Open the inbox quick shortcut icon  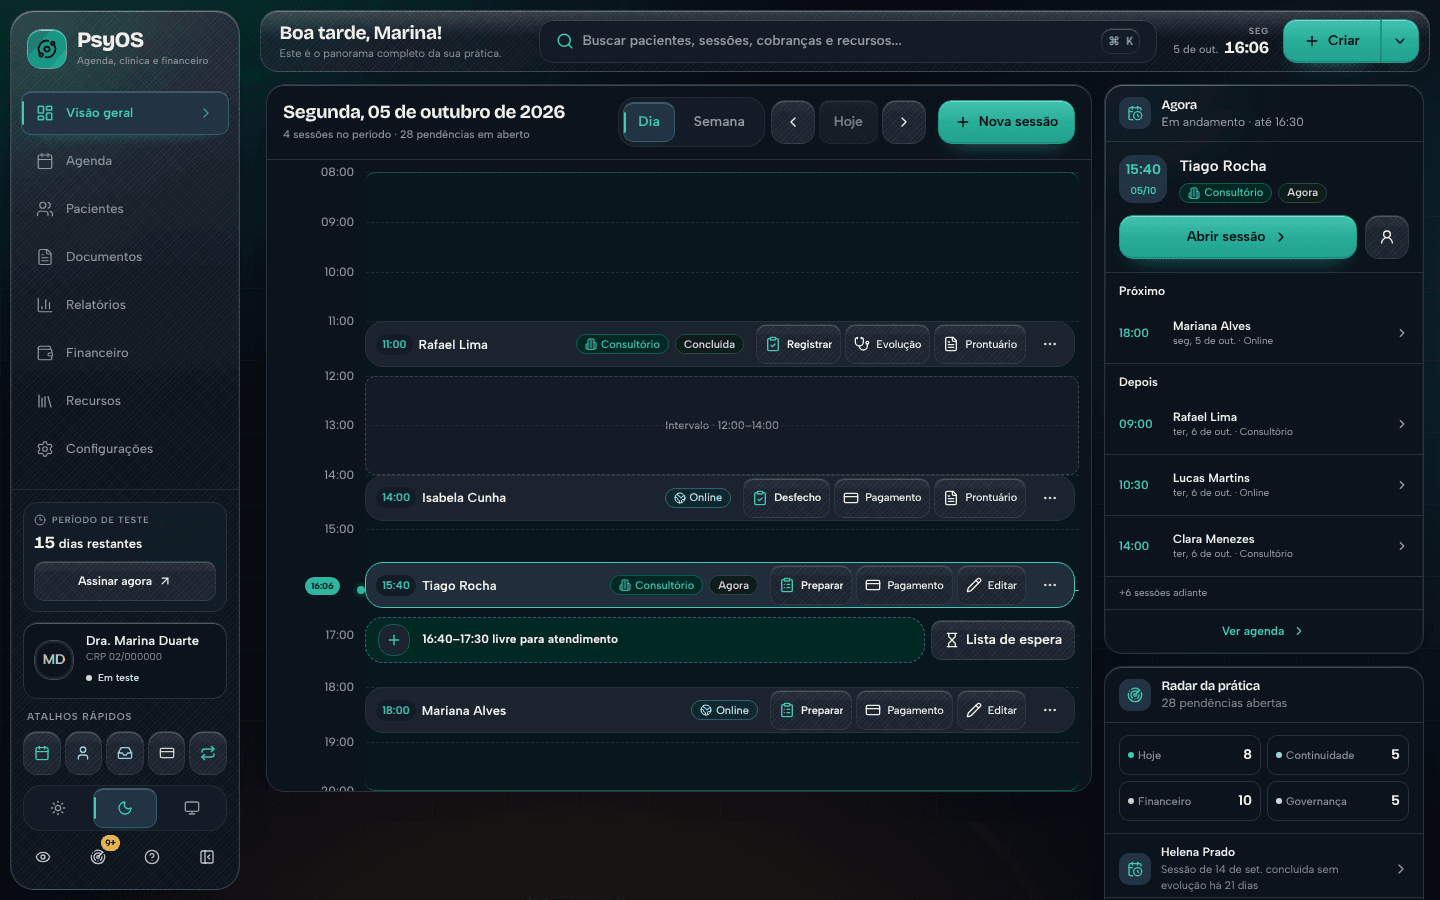coord(125,753)
